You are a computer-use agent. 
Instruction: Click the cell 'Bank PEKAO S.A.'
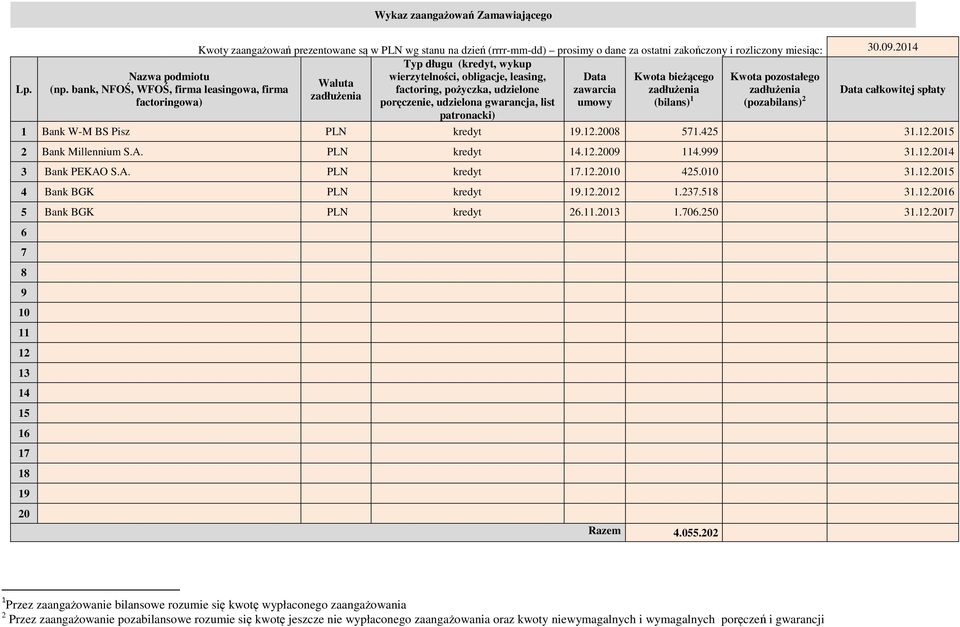click(169, 172)
